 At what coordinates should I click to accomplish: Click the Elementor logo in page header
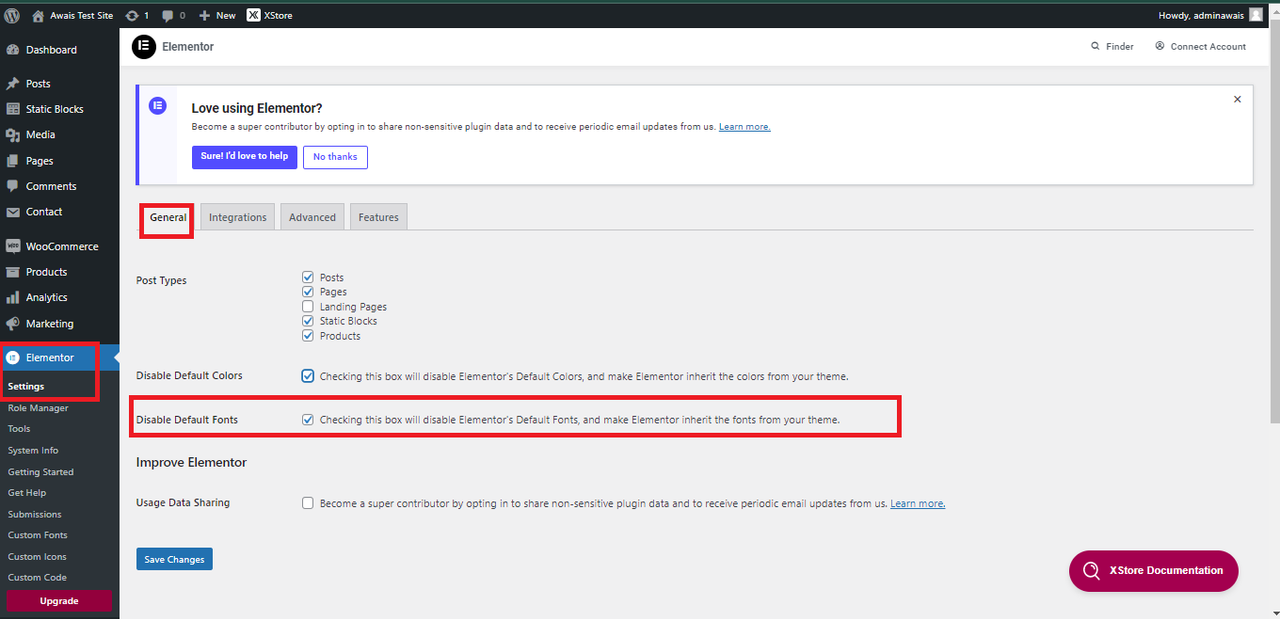144,47
